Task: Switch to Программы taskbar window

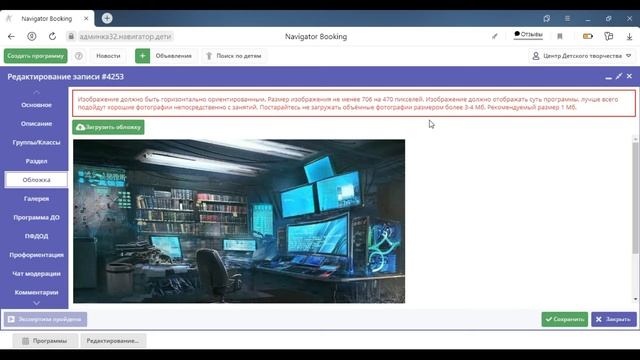Action: [x=45, y=341]
